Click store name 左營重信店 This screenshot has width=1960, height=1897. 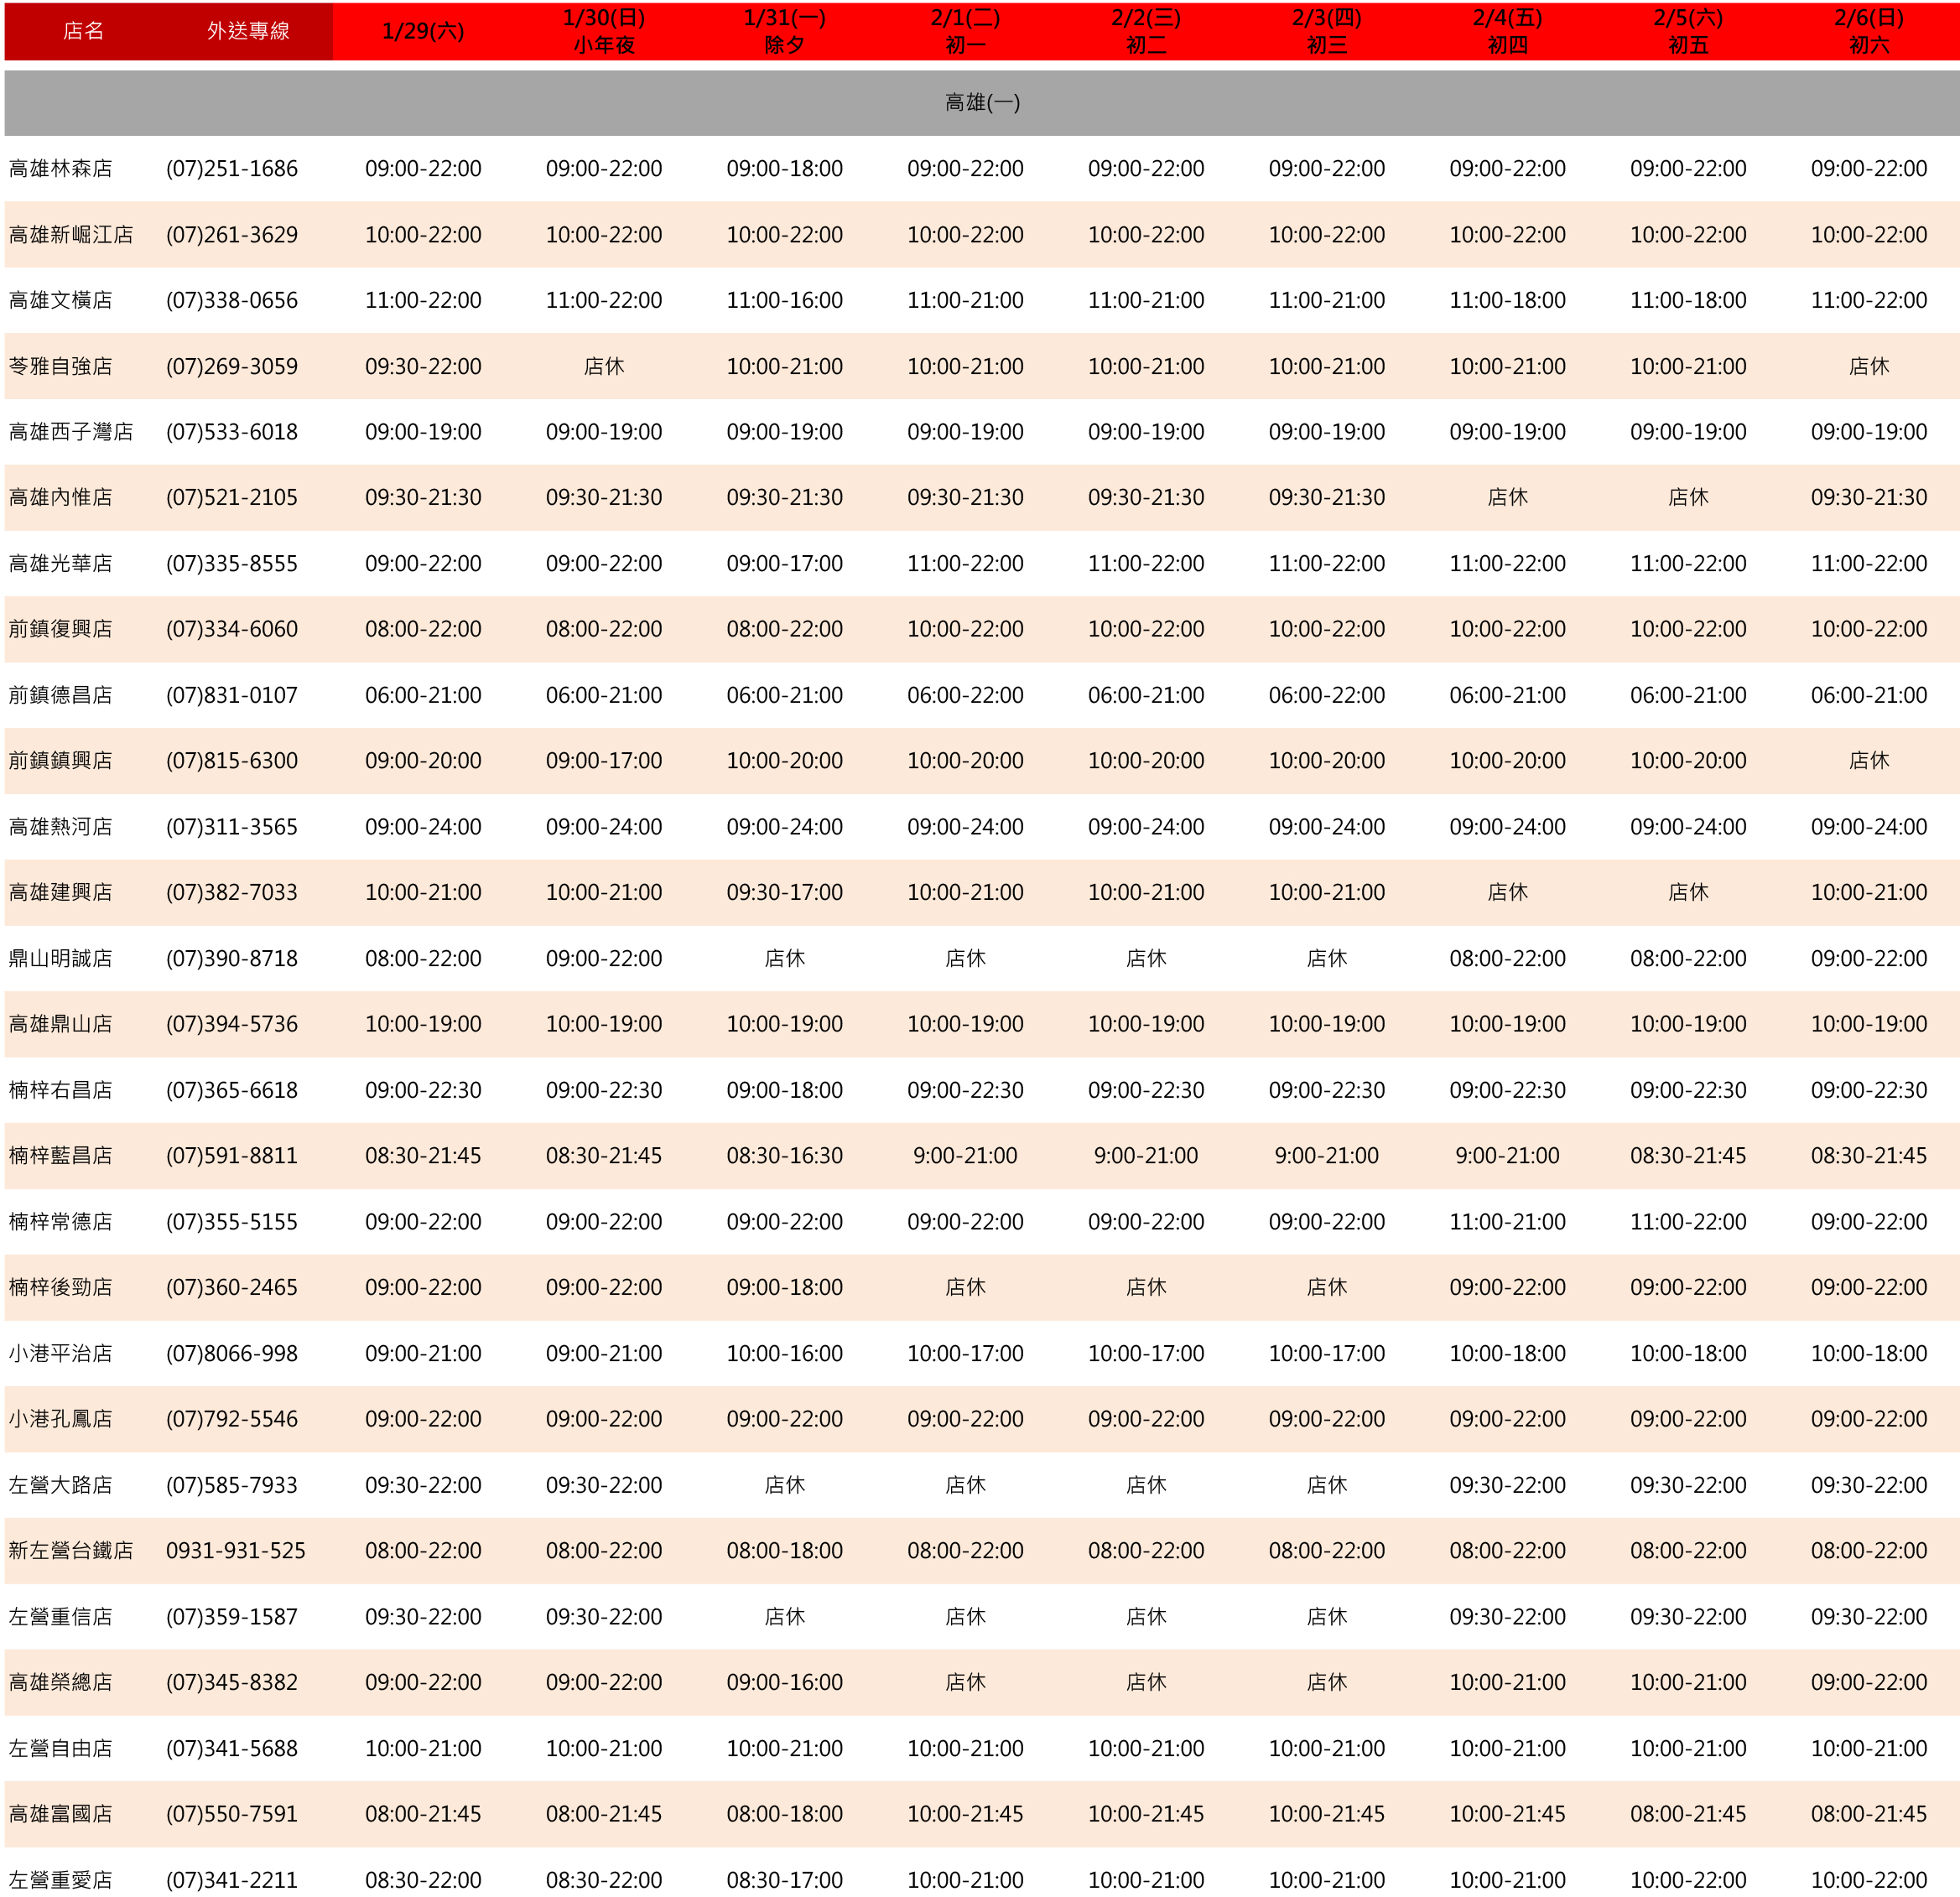pyautogui.click(x=61, y=1616)
